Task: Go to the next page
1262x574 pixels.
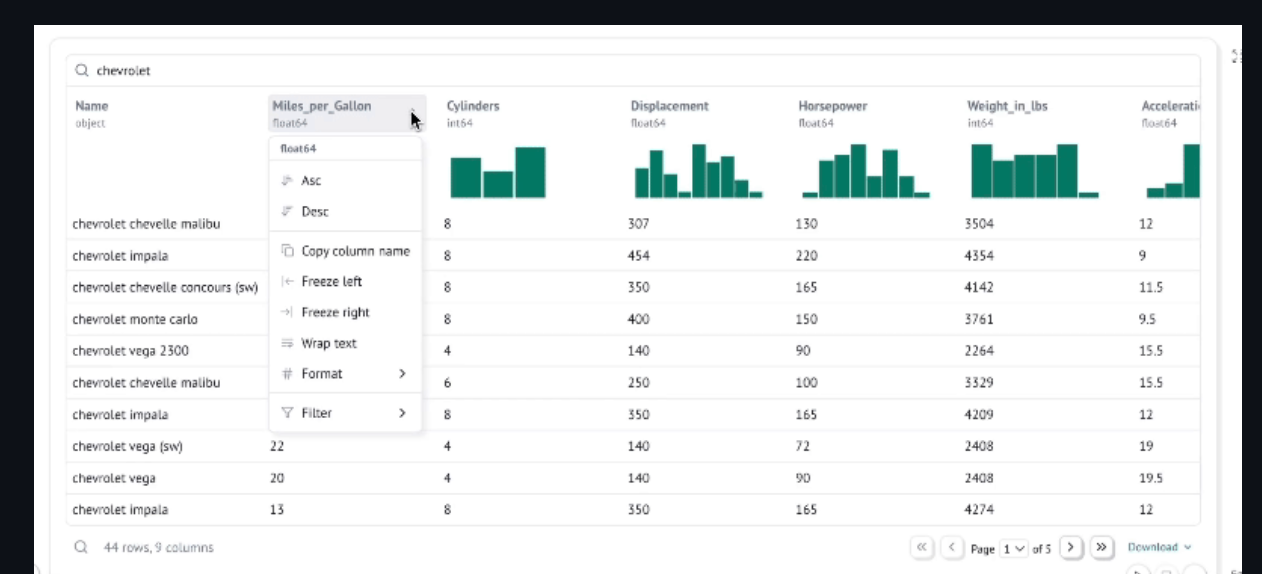Action: (x=1071, y=547)
